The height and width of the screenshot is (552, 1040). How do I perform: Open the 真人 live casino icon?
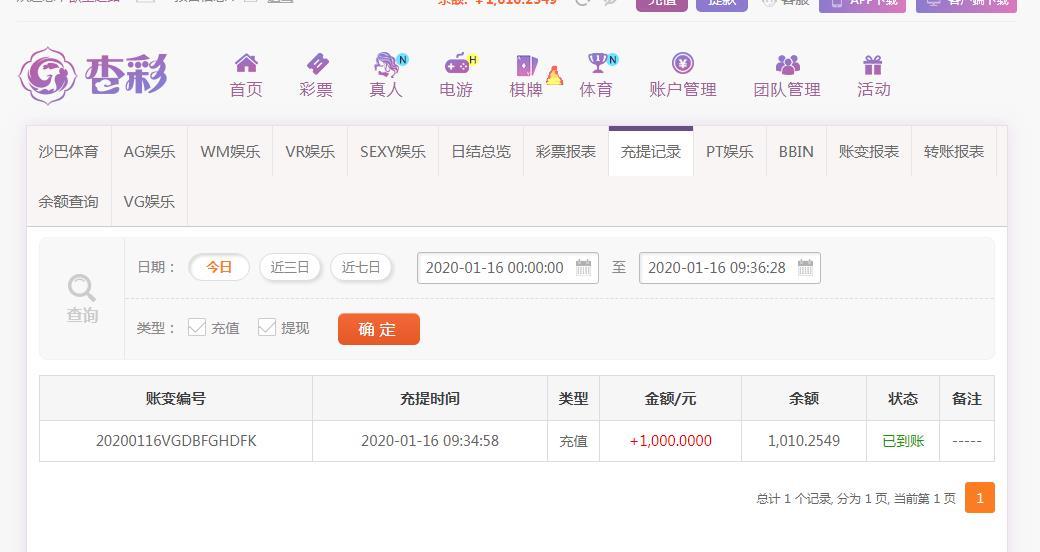(x=387, y=64)
